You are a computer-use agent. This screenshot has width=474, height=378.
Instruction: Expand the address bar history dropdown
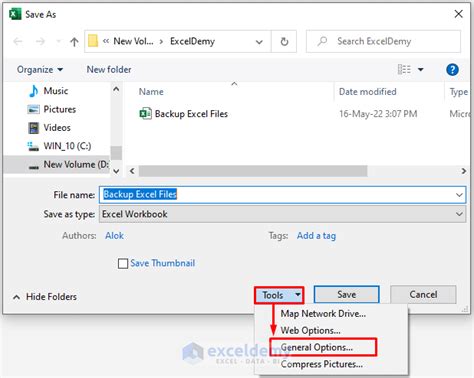click(259, 42)
